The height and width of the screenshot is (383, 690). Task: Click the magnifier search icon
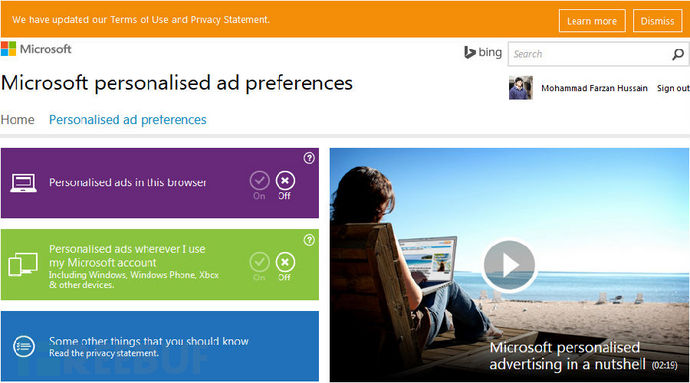(x=678, y=54)
